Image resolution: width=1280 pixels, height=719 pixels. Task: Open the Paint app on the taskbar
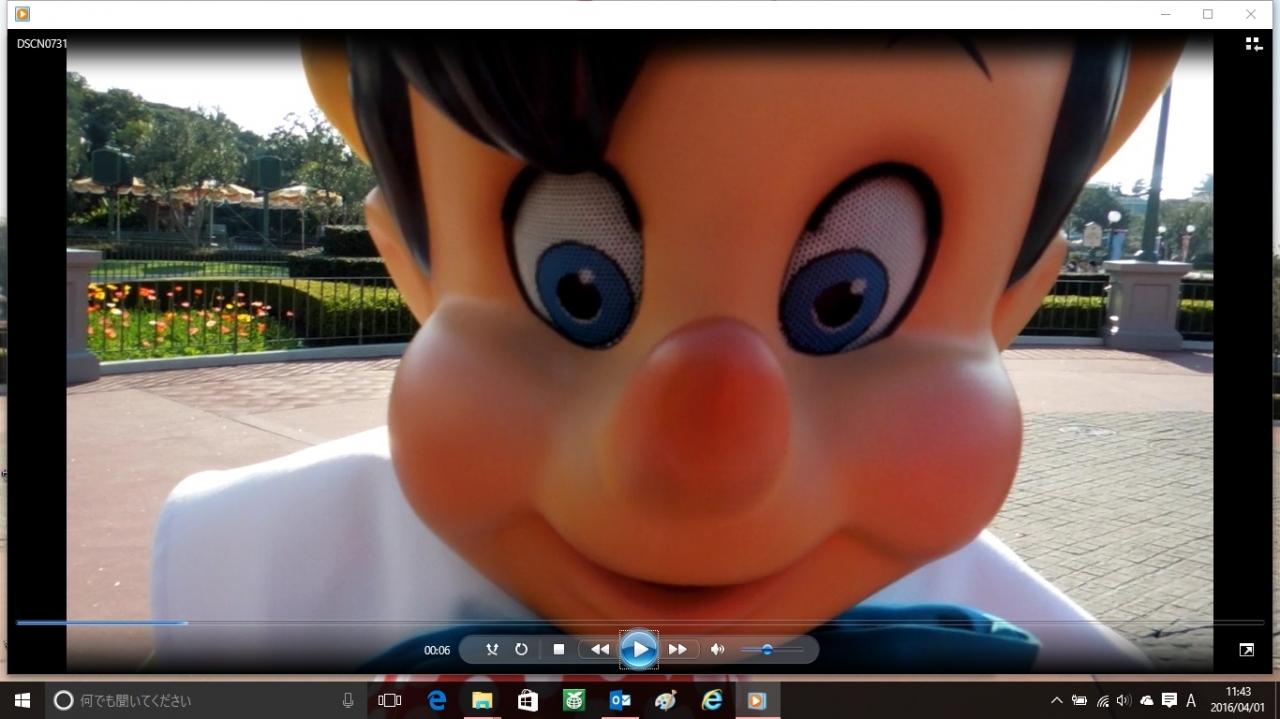665,700
